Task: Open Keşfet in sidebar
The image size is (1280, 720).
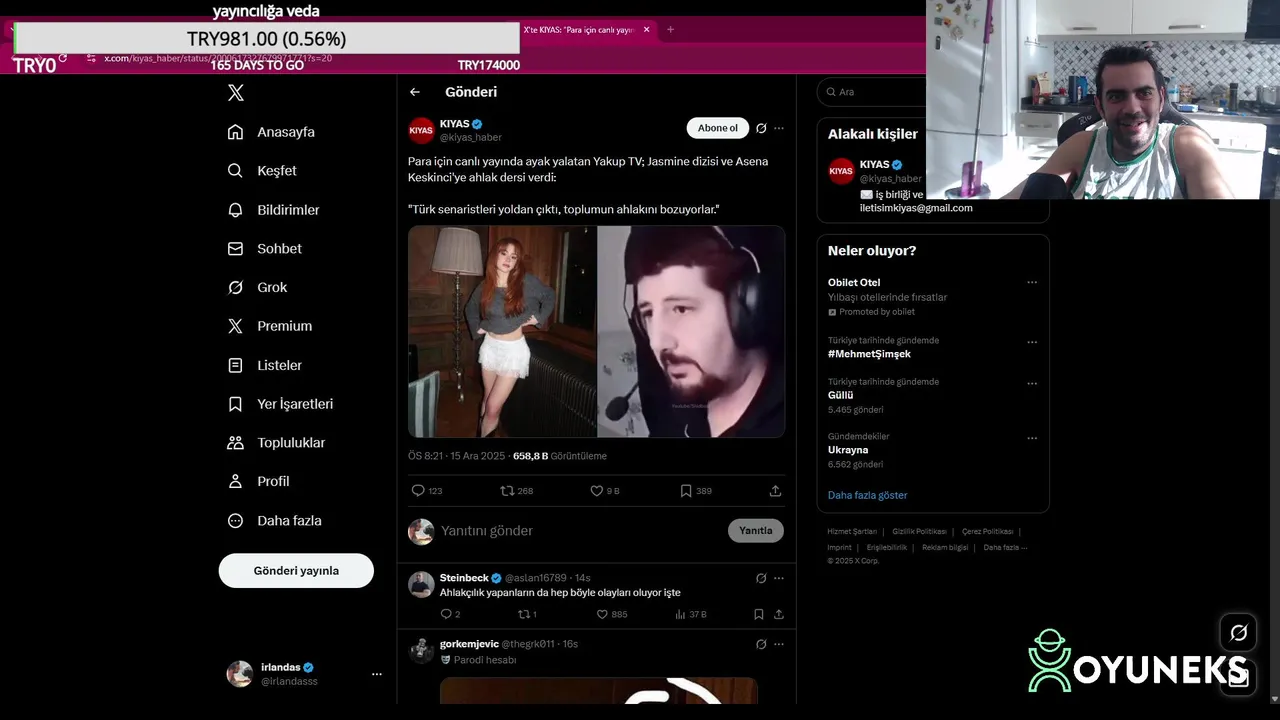Action: 262,171
